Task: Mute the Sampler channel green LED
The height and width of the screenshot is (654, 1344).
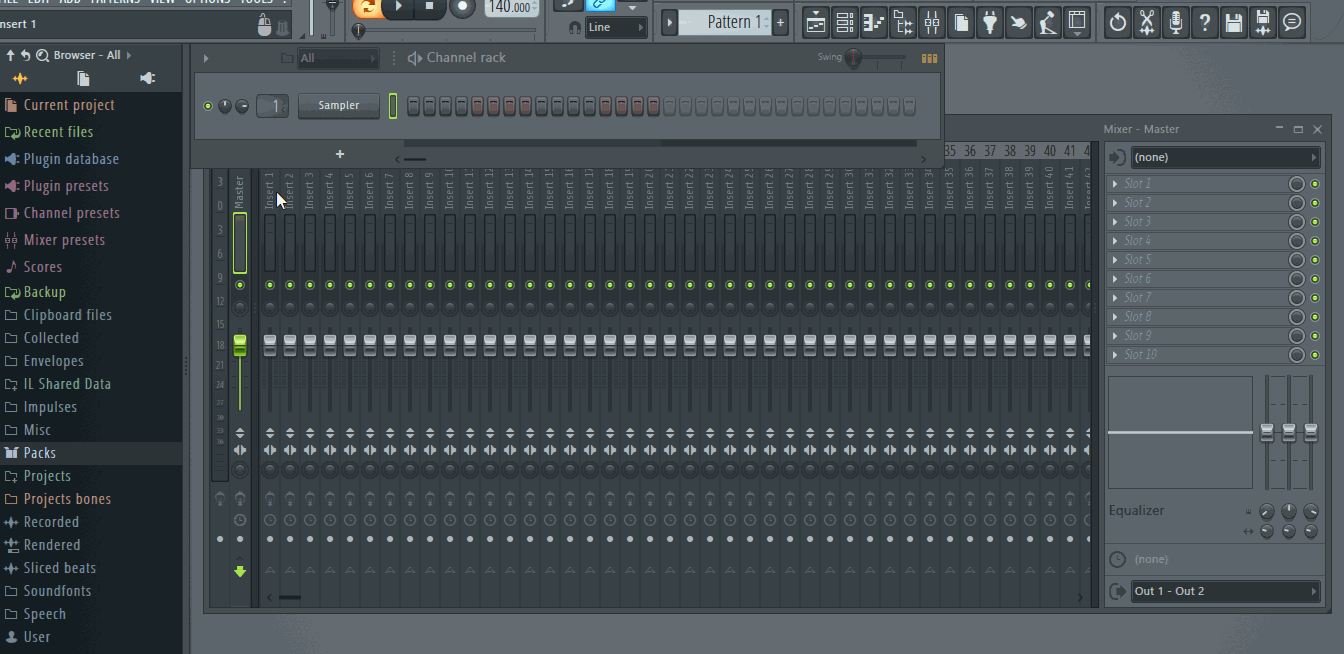Action: point(208,106)
